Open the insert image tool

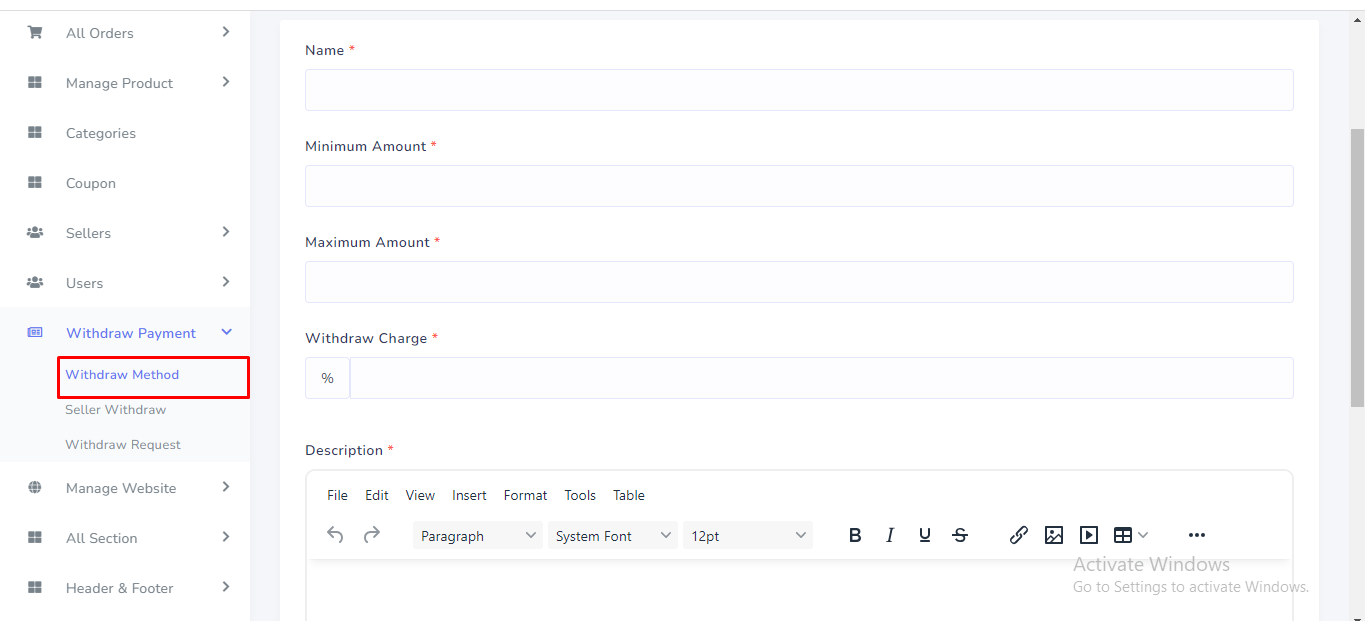(x=1053, y=535)
